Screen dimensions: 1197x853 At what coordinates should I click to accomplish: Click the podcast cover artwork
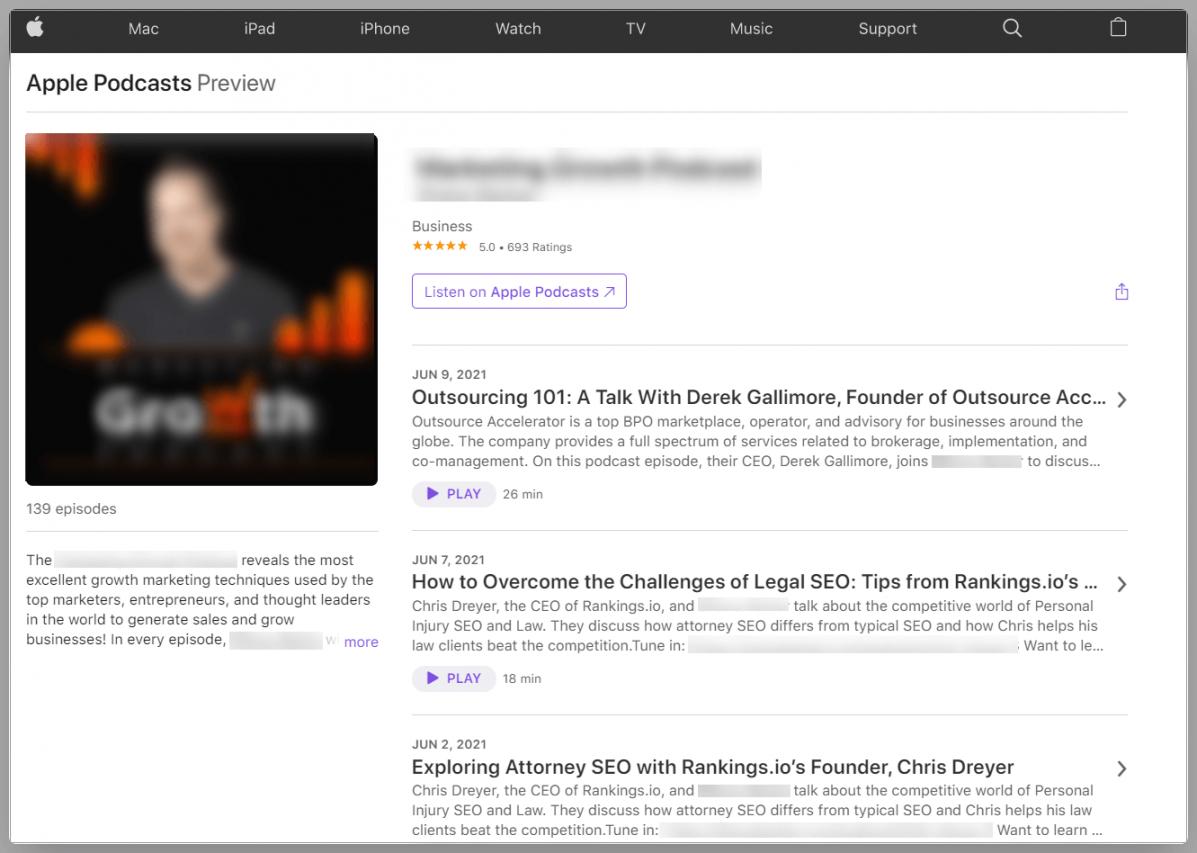pos(201,309)
